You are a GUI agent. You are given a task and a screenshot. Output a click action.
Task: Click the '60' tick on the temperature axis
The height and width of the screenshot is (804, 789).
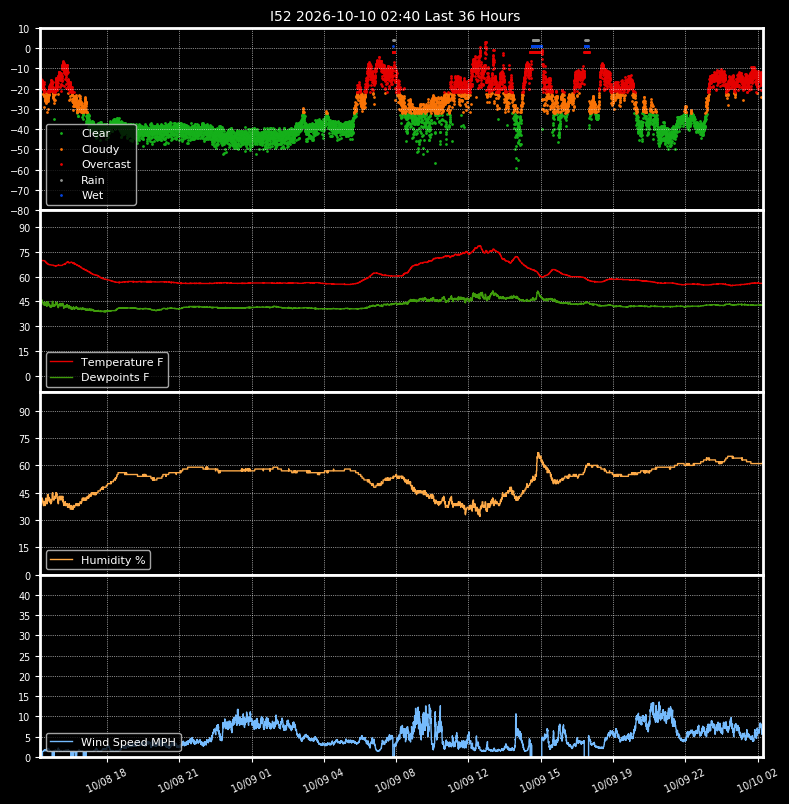(24, 278)
